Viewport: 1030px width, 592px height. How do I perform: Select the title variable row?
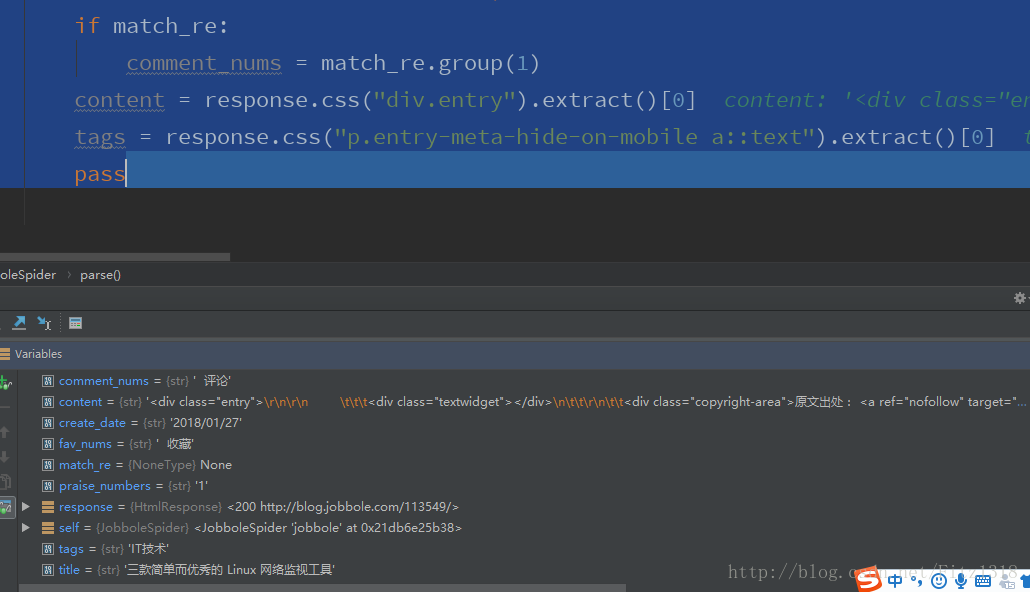524,570
